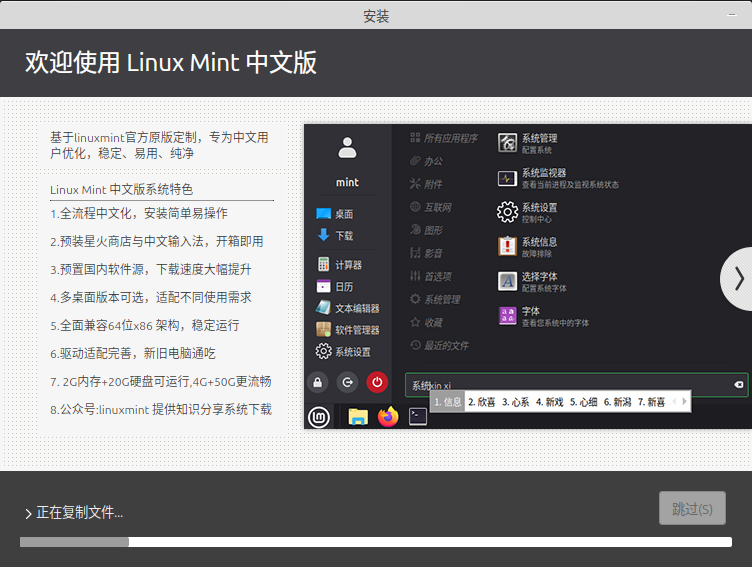
Task: Click the mint user avatar icon
Action: coord(347,148)
